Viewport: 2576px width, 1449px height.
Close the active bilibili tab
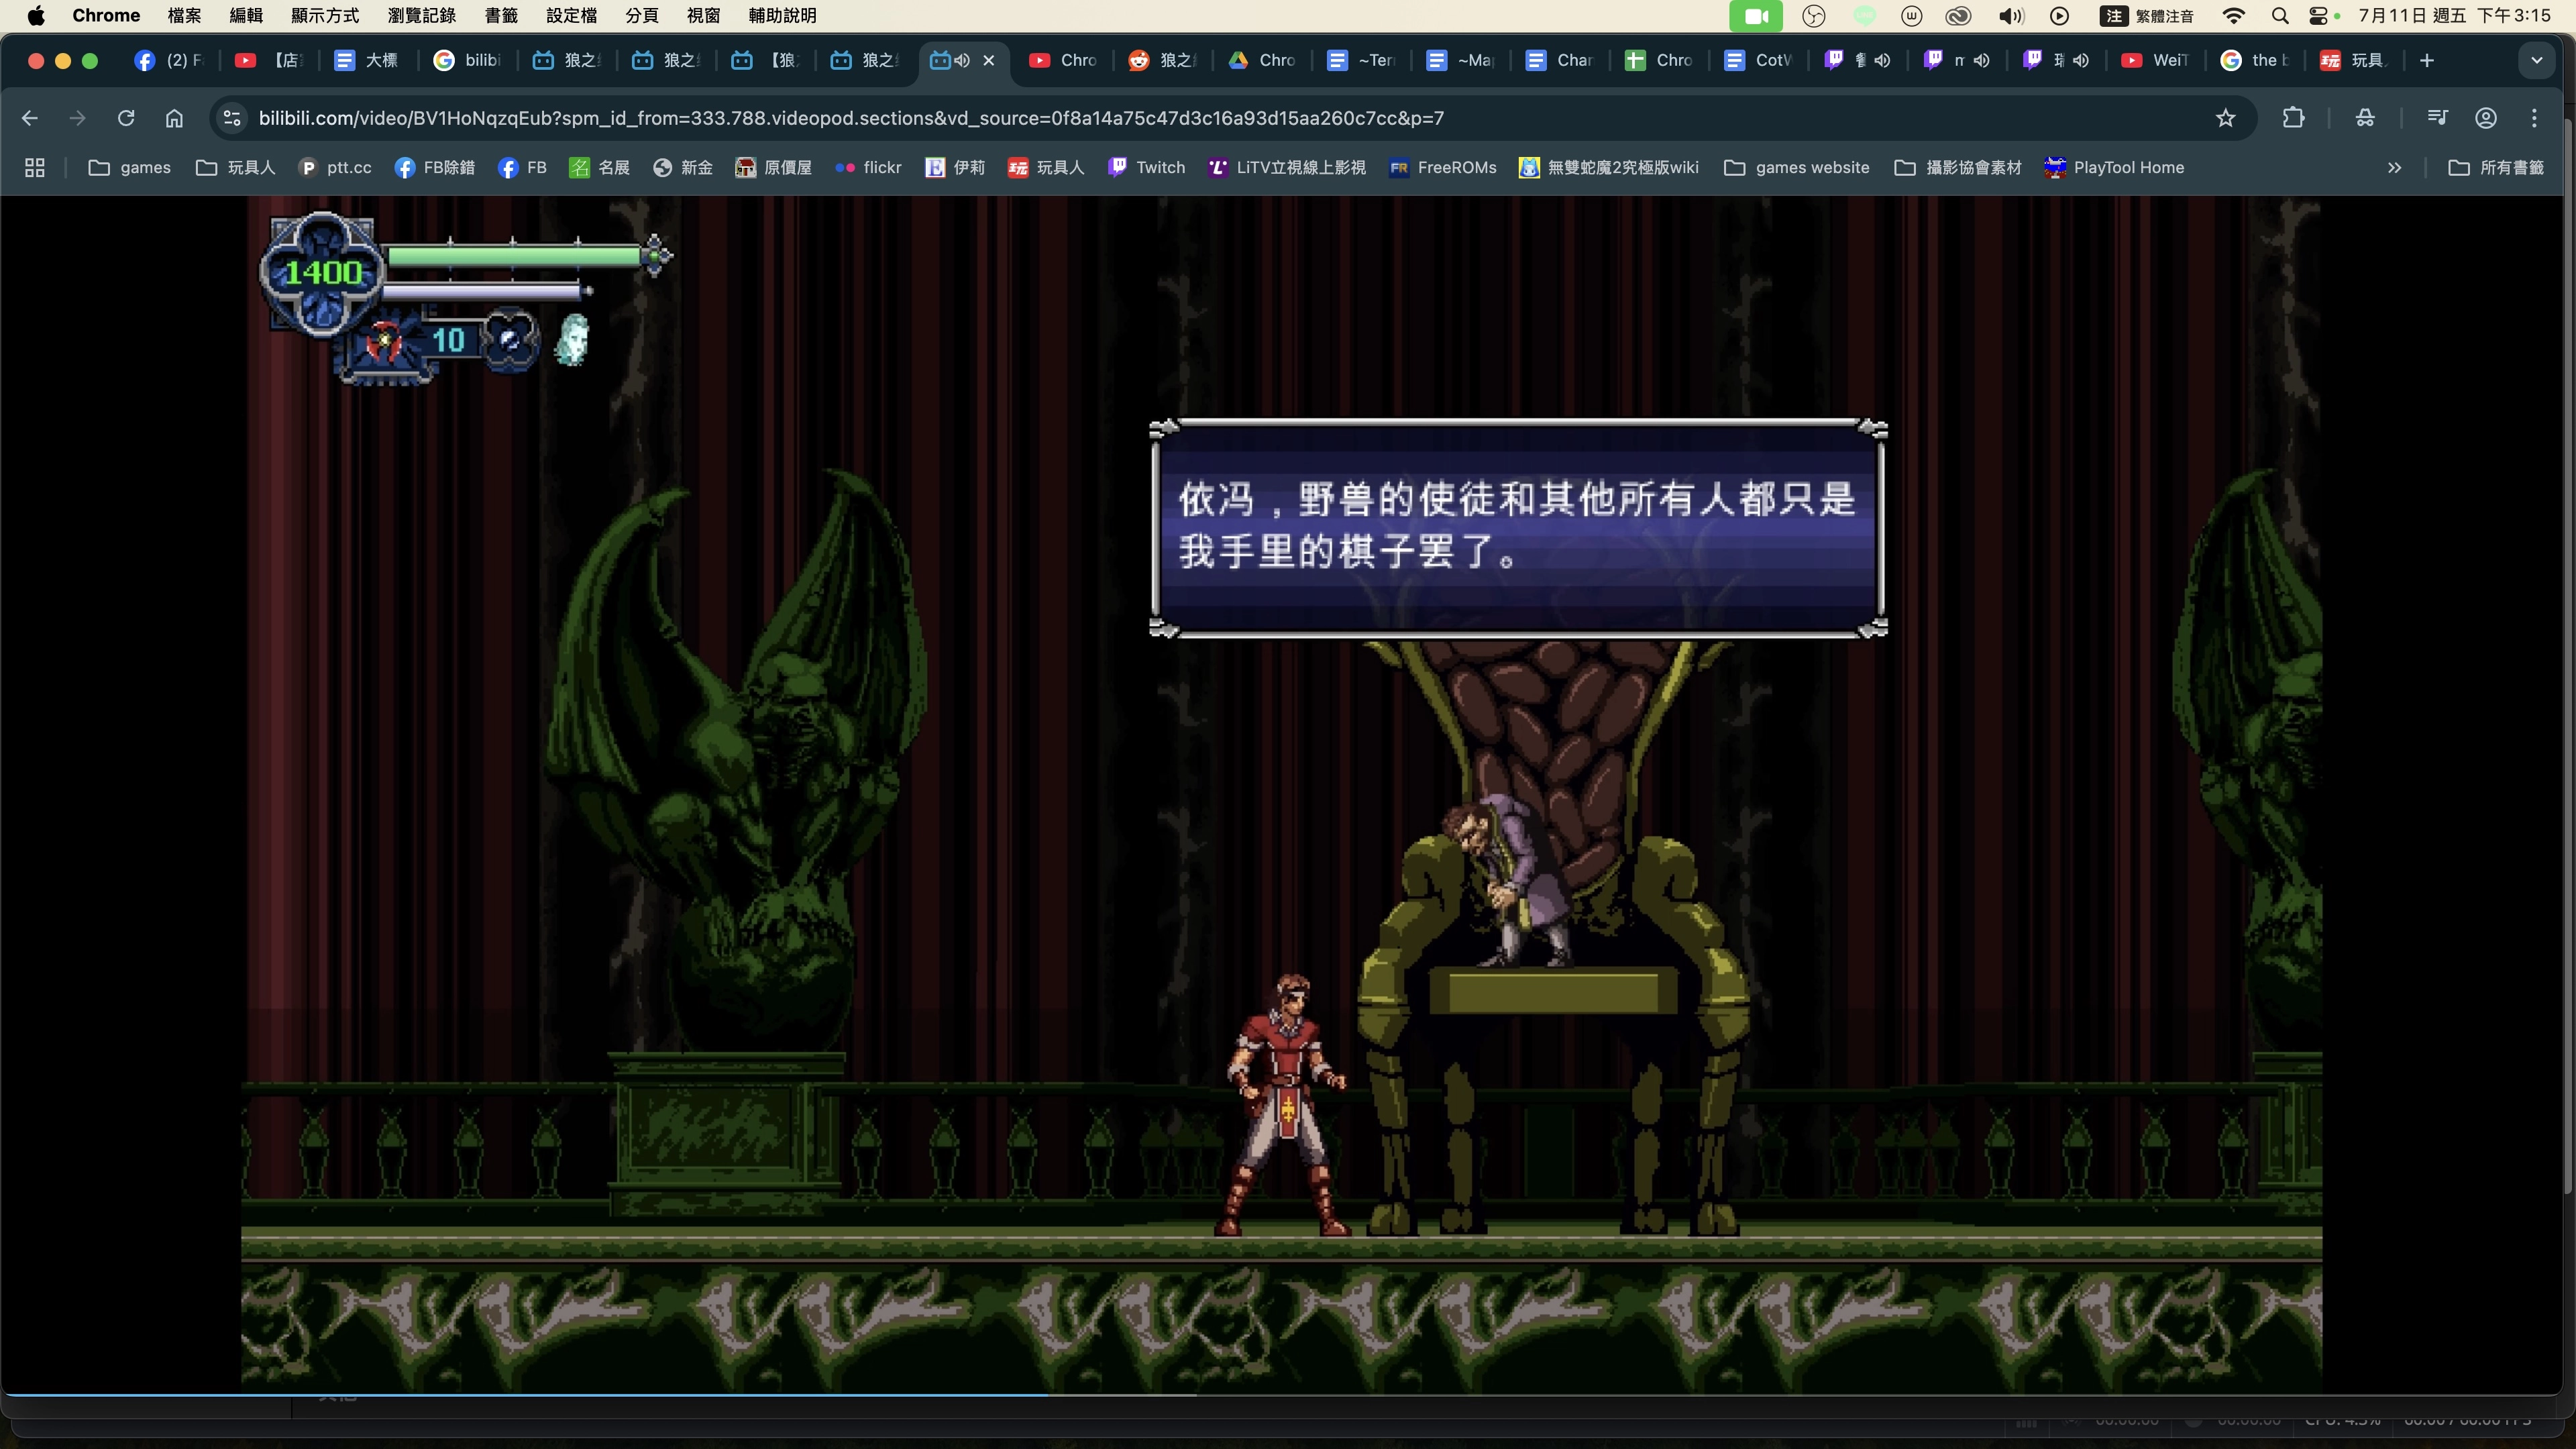coord(989,60)
